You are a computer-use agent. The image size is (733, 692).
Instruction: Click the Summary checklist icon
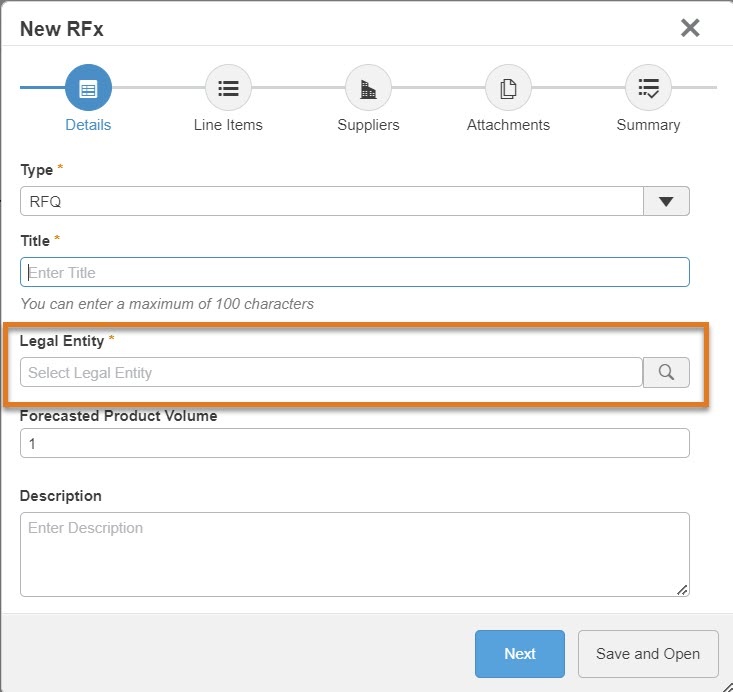click(x=648, y=88)
